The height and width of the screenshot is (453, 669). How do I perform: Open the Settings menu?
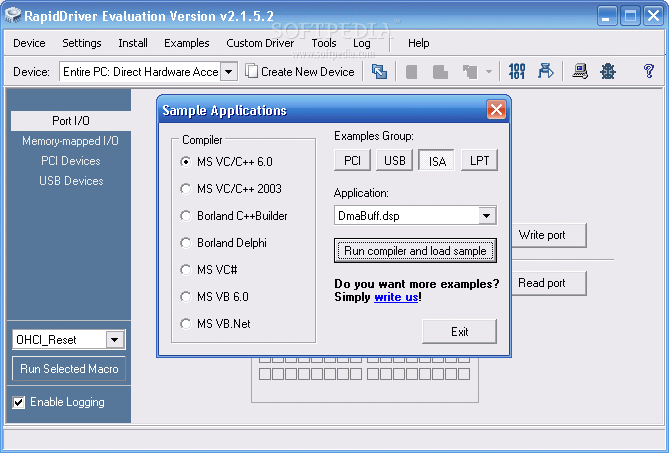pyautogui.click(x=82, y=43)
